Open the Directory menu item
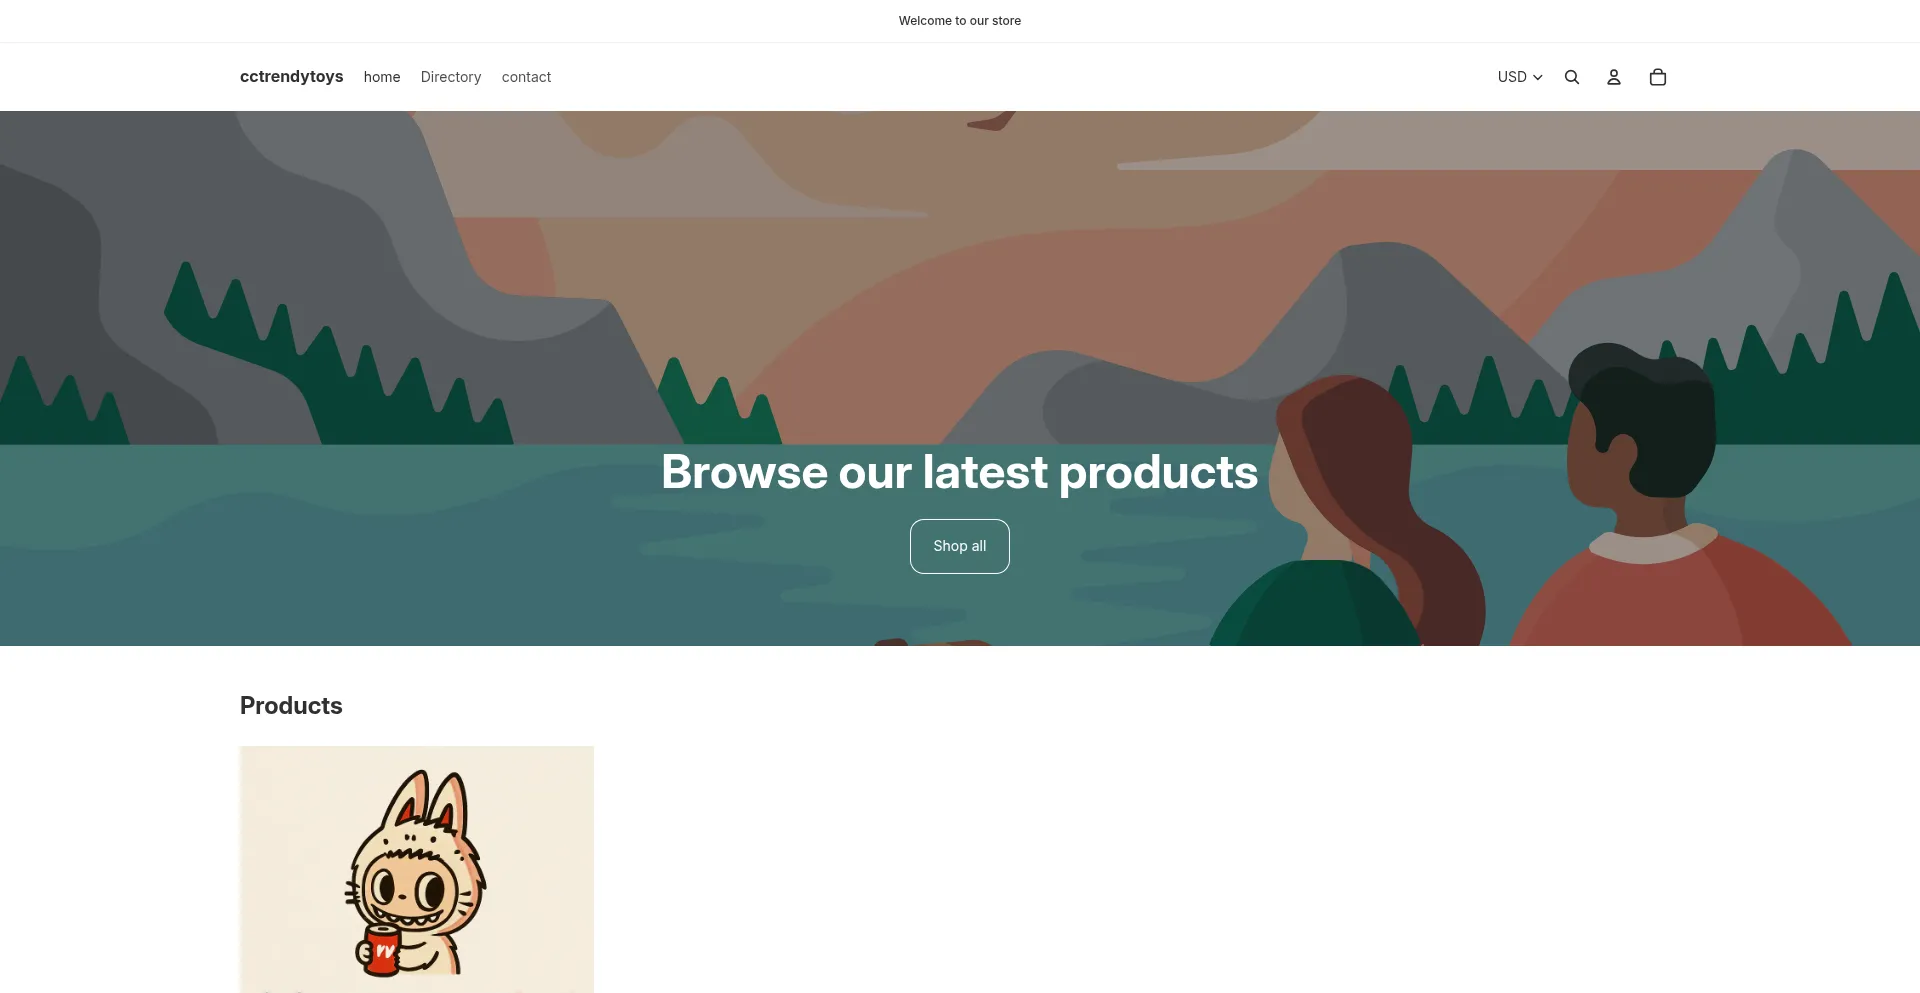This screenshot has width=1920, height=993. pos(451,77)
